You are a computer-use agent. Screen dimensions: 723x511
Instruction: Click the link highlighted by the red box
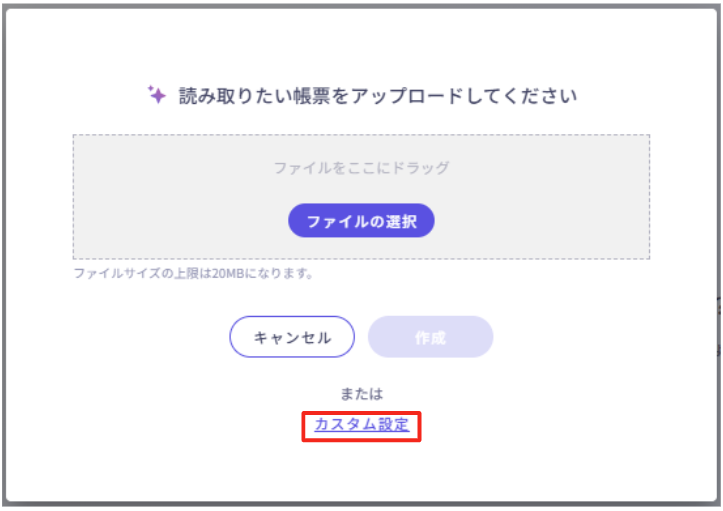pyautogui.click(x=361, y=424)
